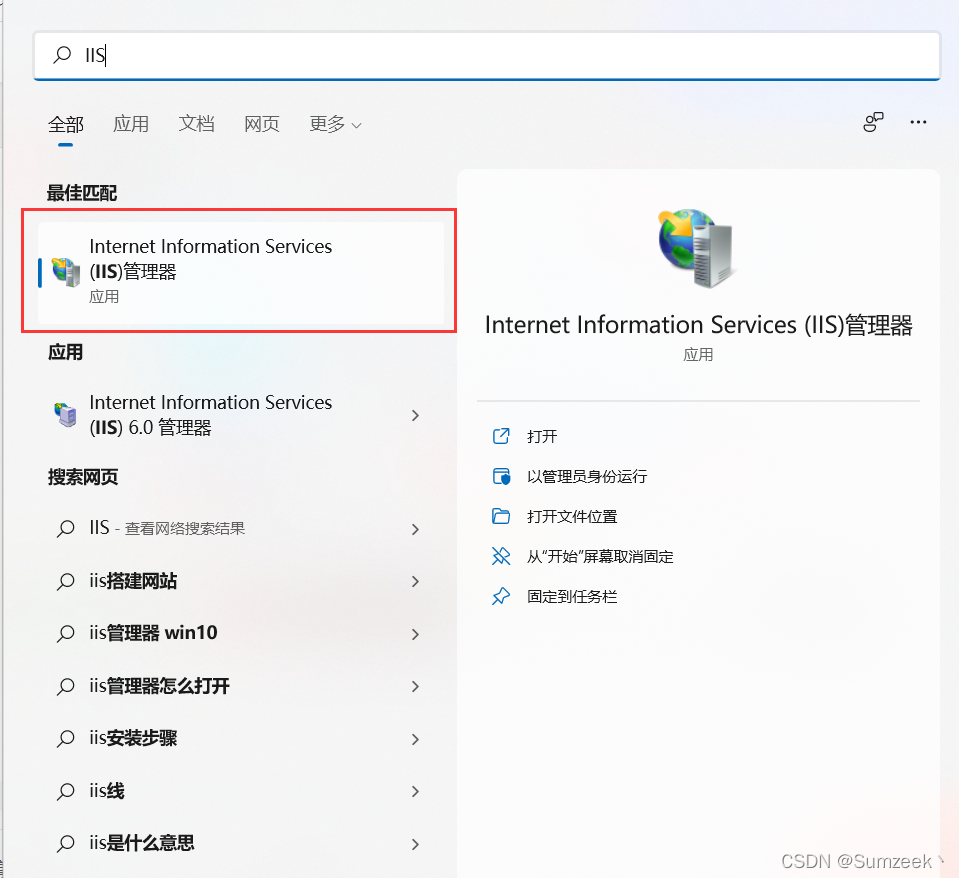
Task: Click large IIS manager icon in preview pane
Action: (697, 248)
